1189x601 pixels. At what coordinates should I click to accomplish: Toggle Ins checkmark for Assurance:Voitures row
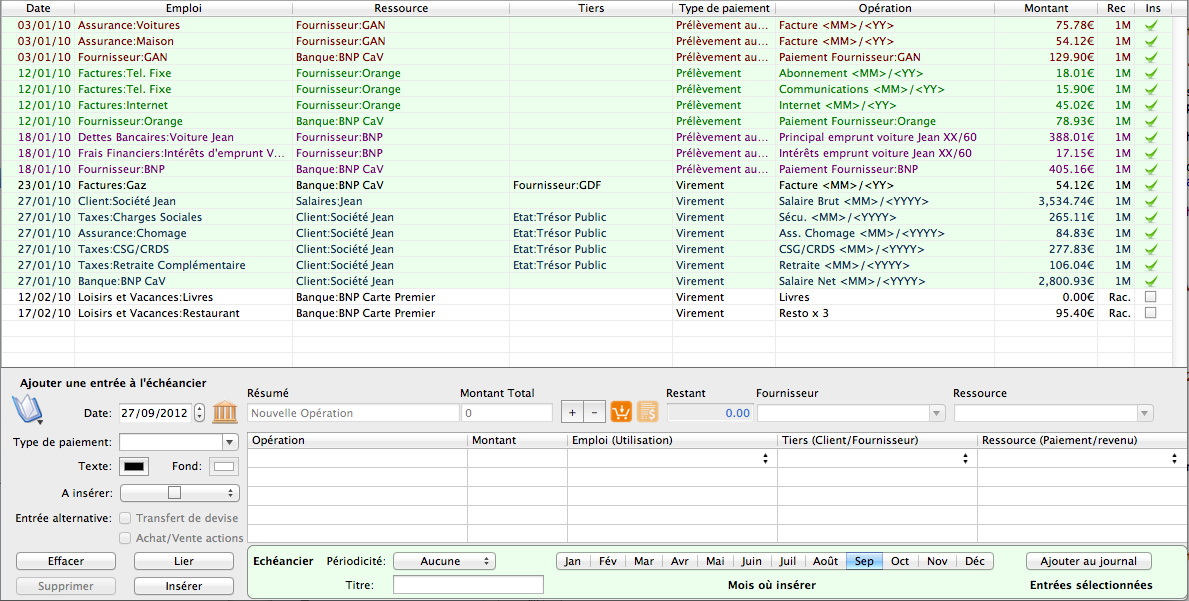point(1150,25)
